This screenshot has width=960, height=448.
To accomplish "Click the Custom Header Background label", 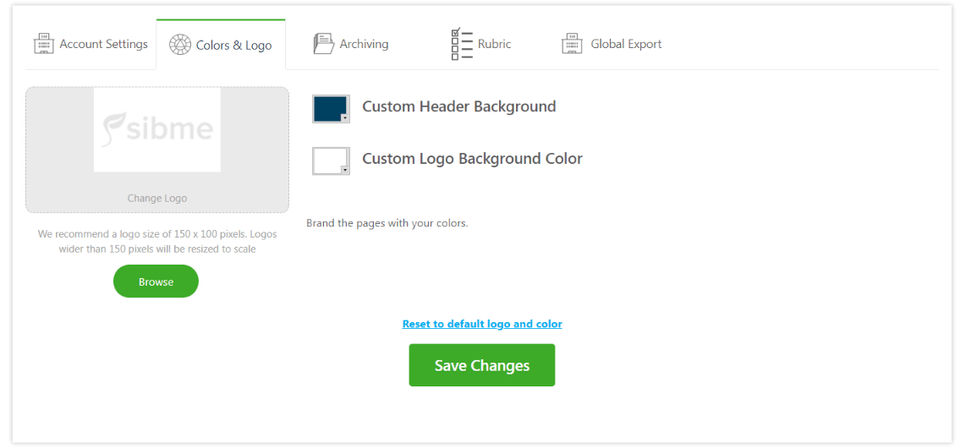I will (x=459, y=106).
